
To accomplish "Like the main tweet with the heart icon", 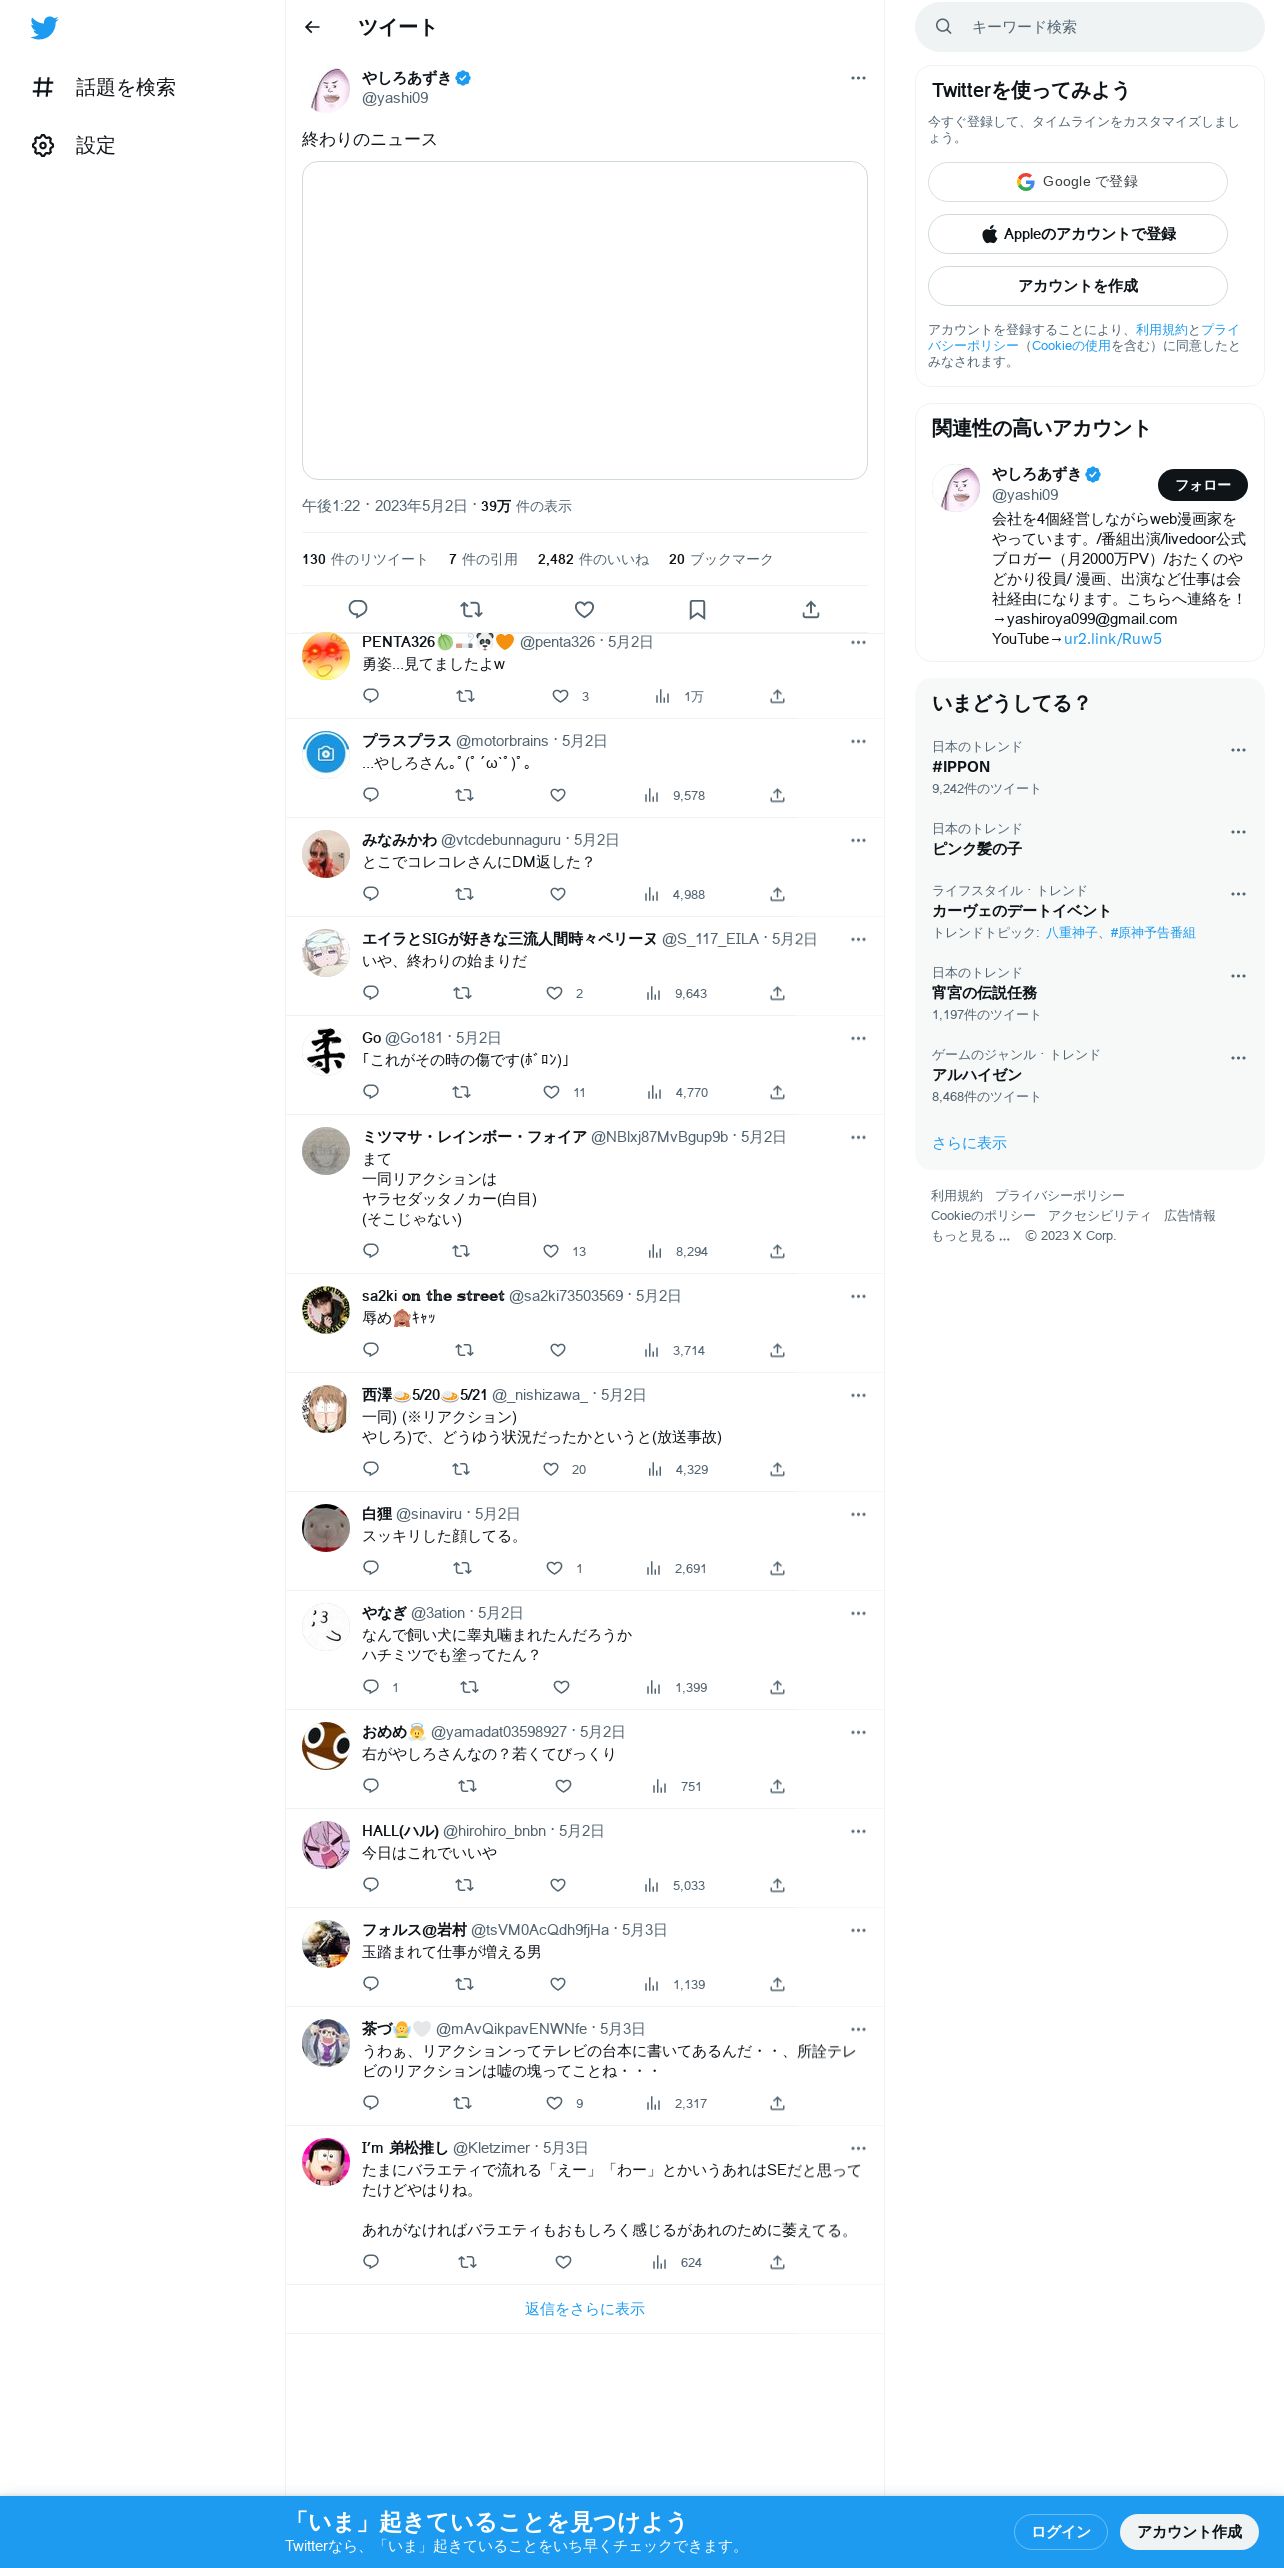I will point(585,609).
